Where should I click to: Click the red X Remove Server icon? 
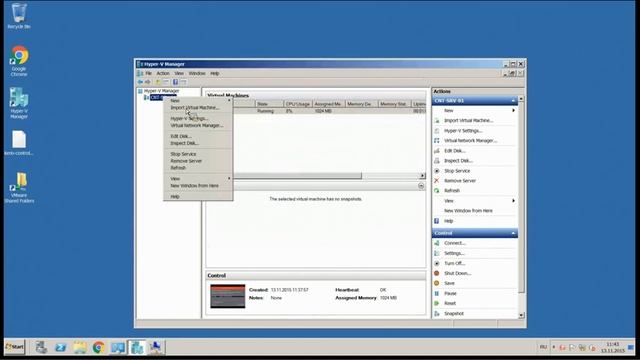pyautogui.click(x=437, y=181)
